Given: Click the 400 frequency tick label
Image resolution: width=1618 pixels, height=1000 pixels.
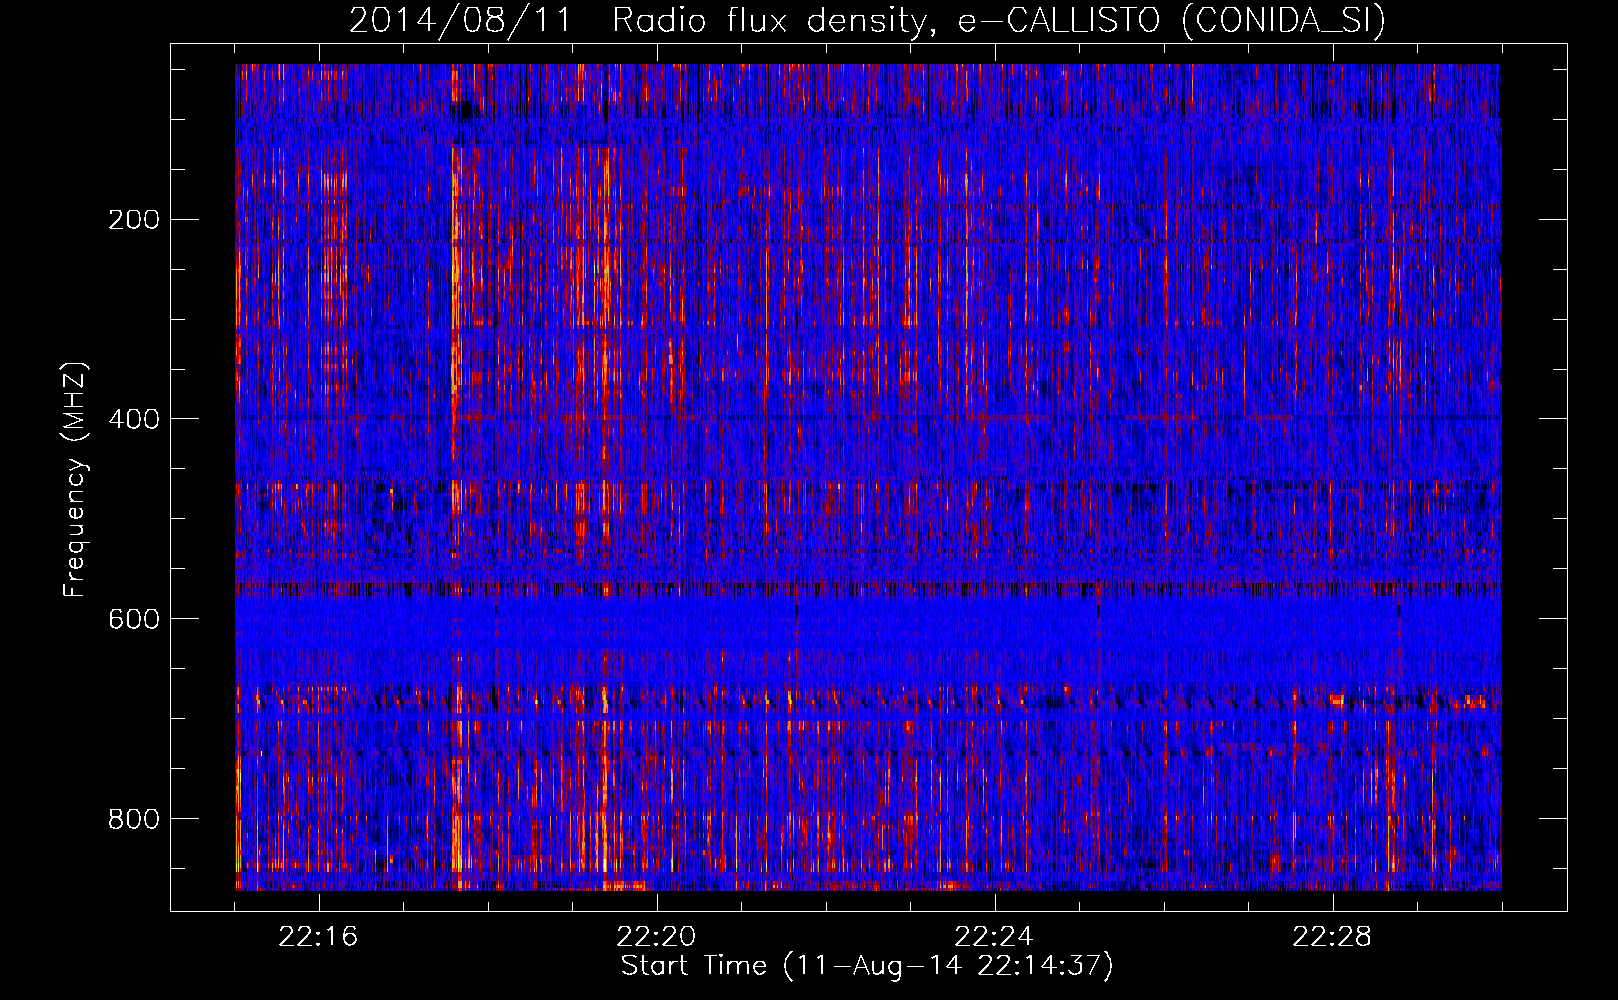Looking at the screenshot, I should (x=133, y=419).
